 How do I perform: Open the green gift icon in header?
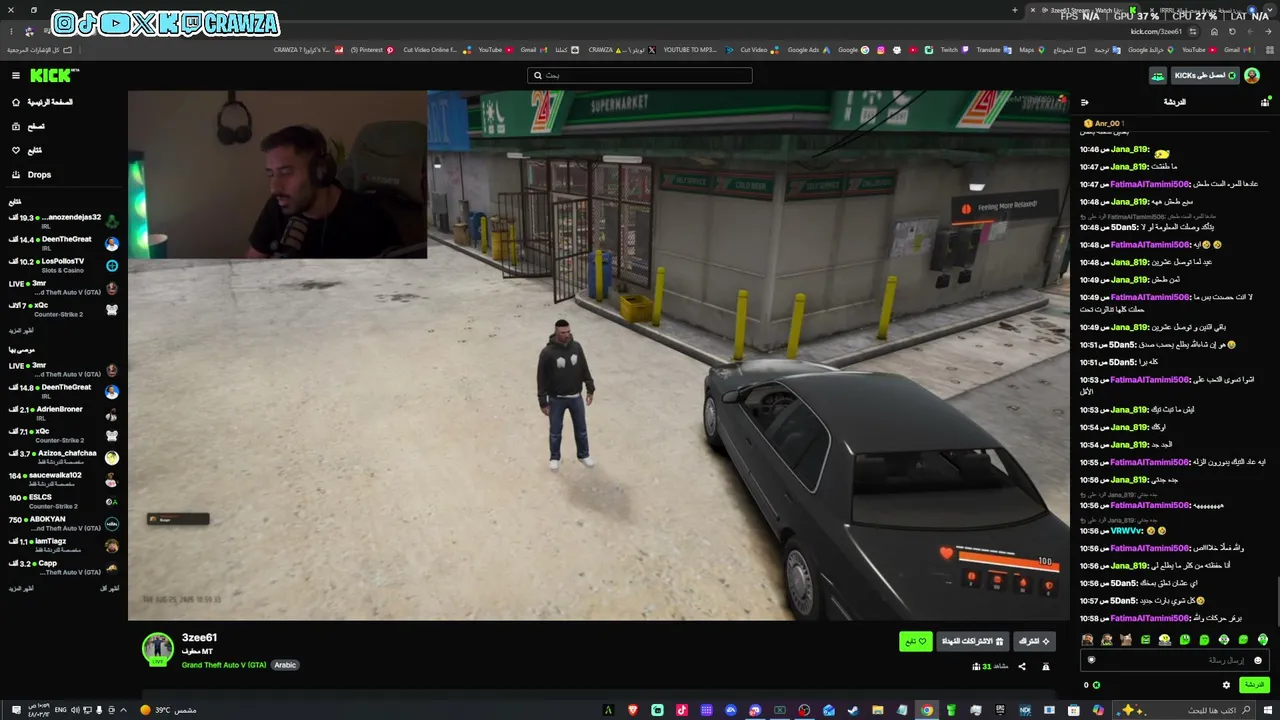[1157, 75]
